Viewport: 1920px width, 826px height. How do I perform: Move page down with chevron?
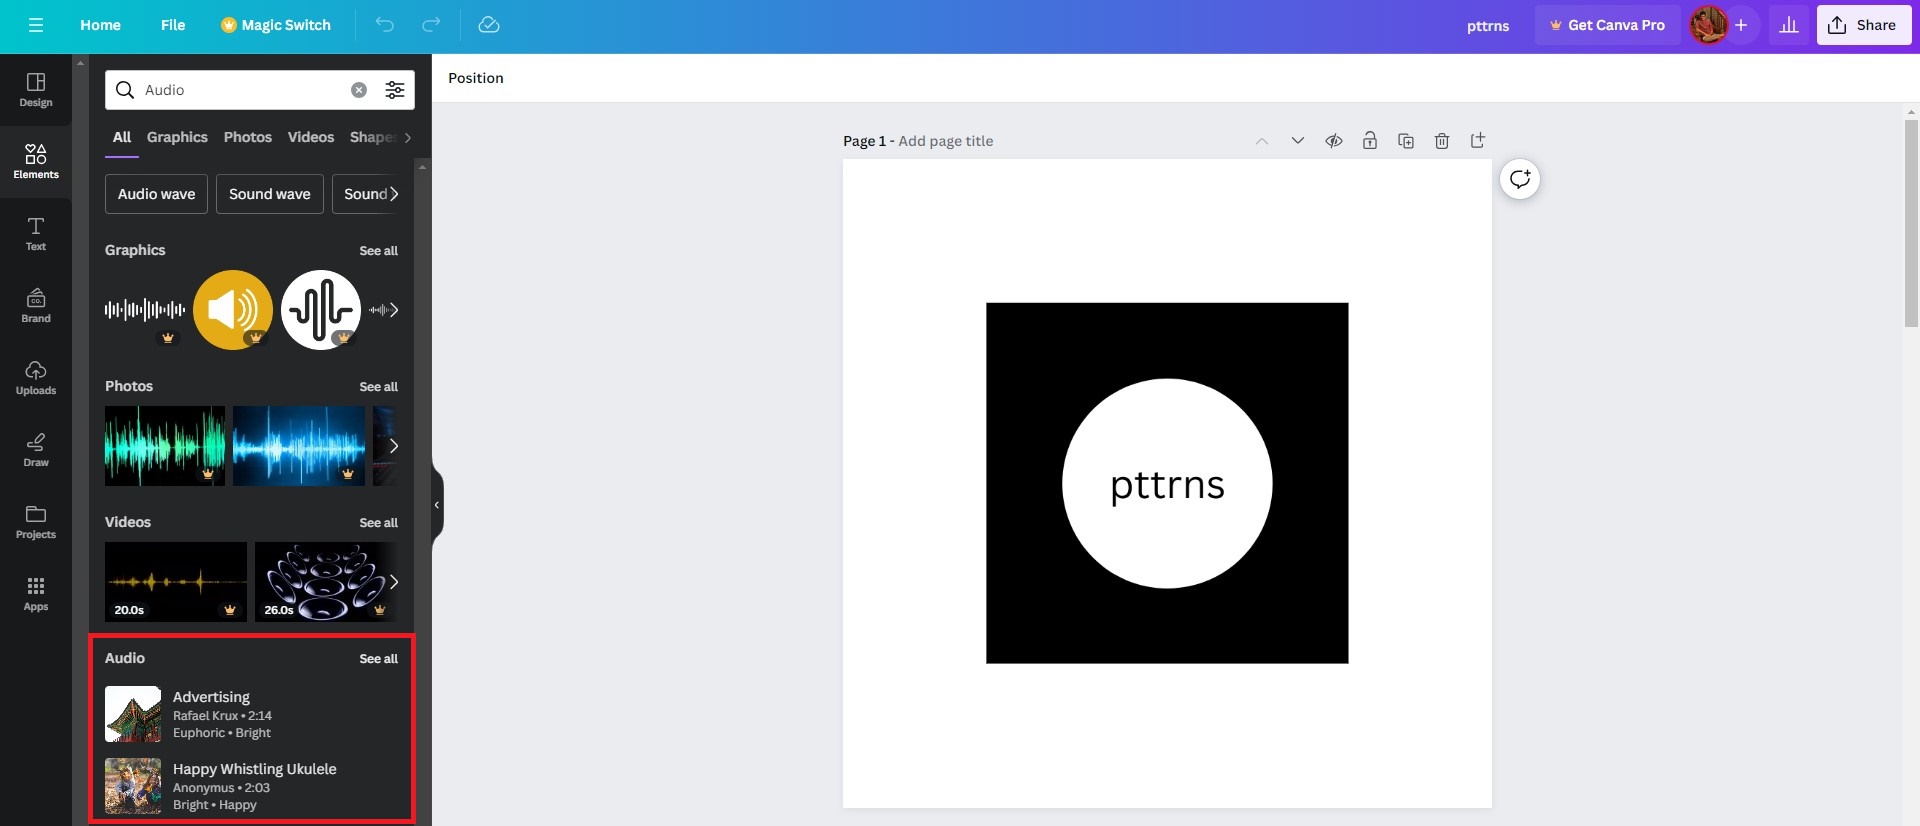coord(1298,141)
